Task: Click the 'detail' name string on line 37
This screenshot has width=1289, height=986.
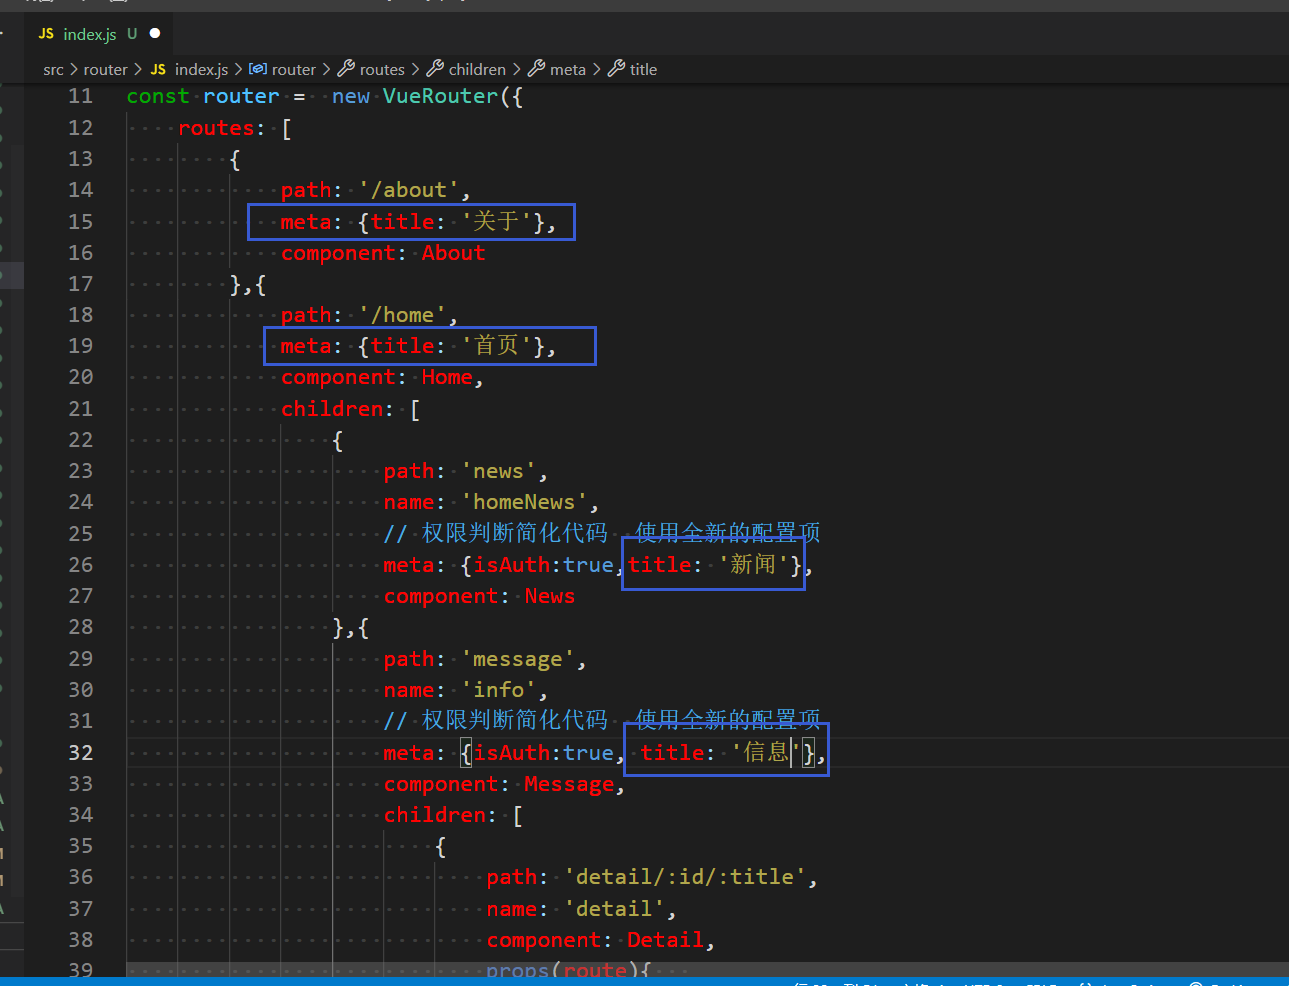Action: click(x=615, y=909)
